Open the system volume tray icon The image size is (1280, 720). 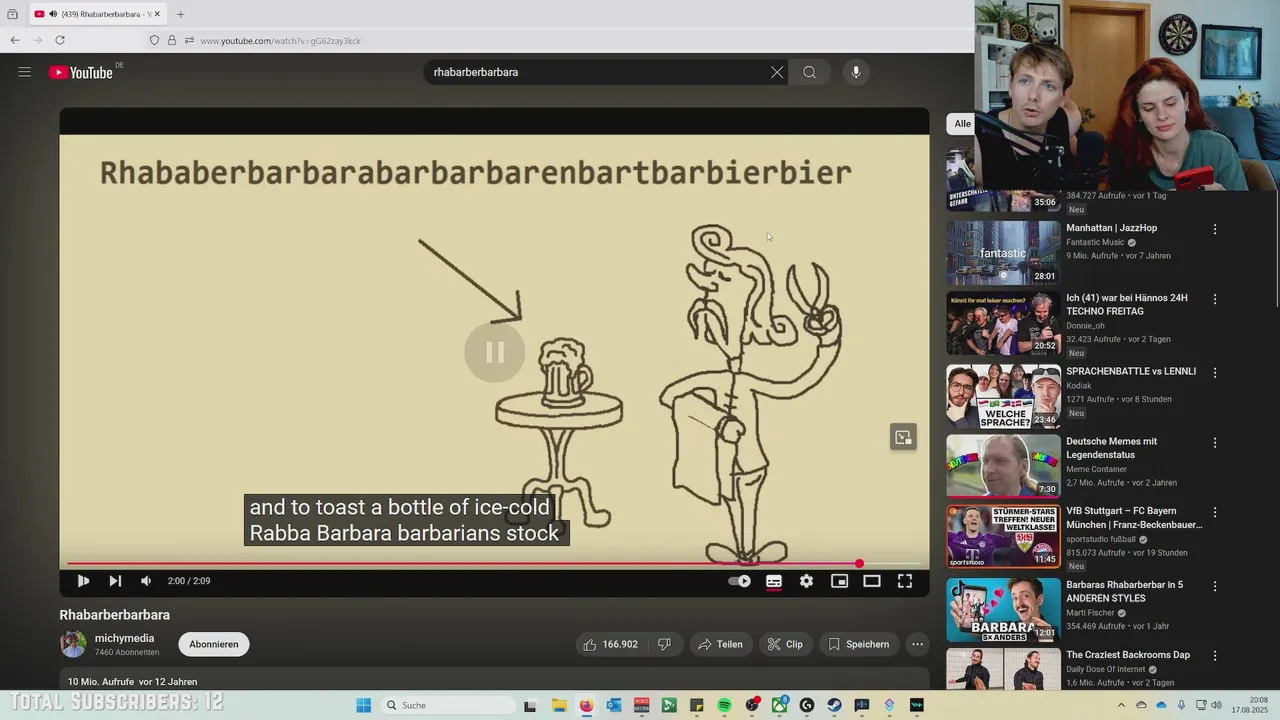[1216, 705]
